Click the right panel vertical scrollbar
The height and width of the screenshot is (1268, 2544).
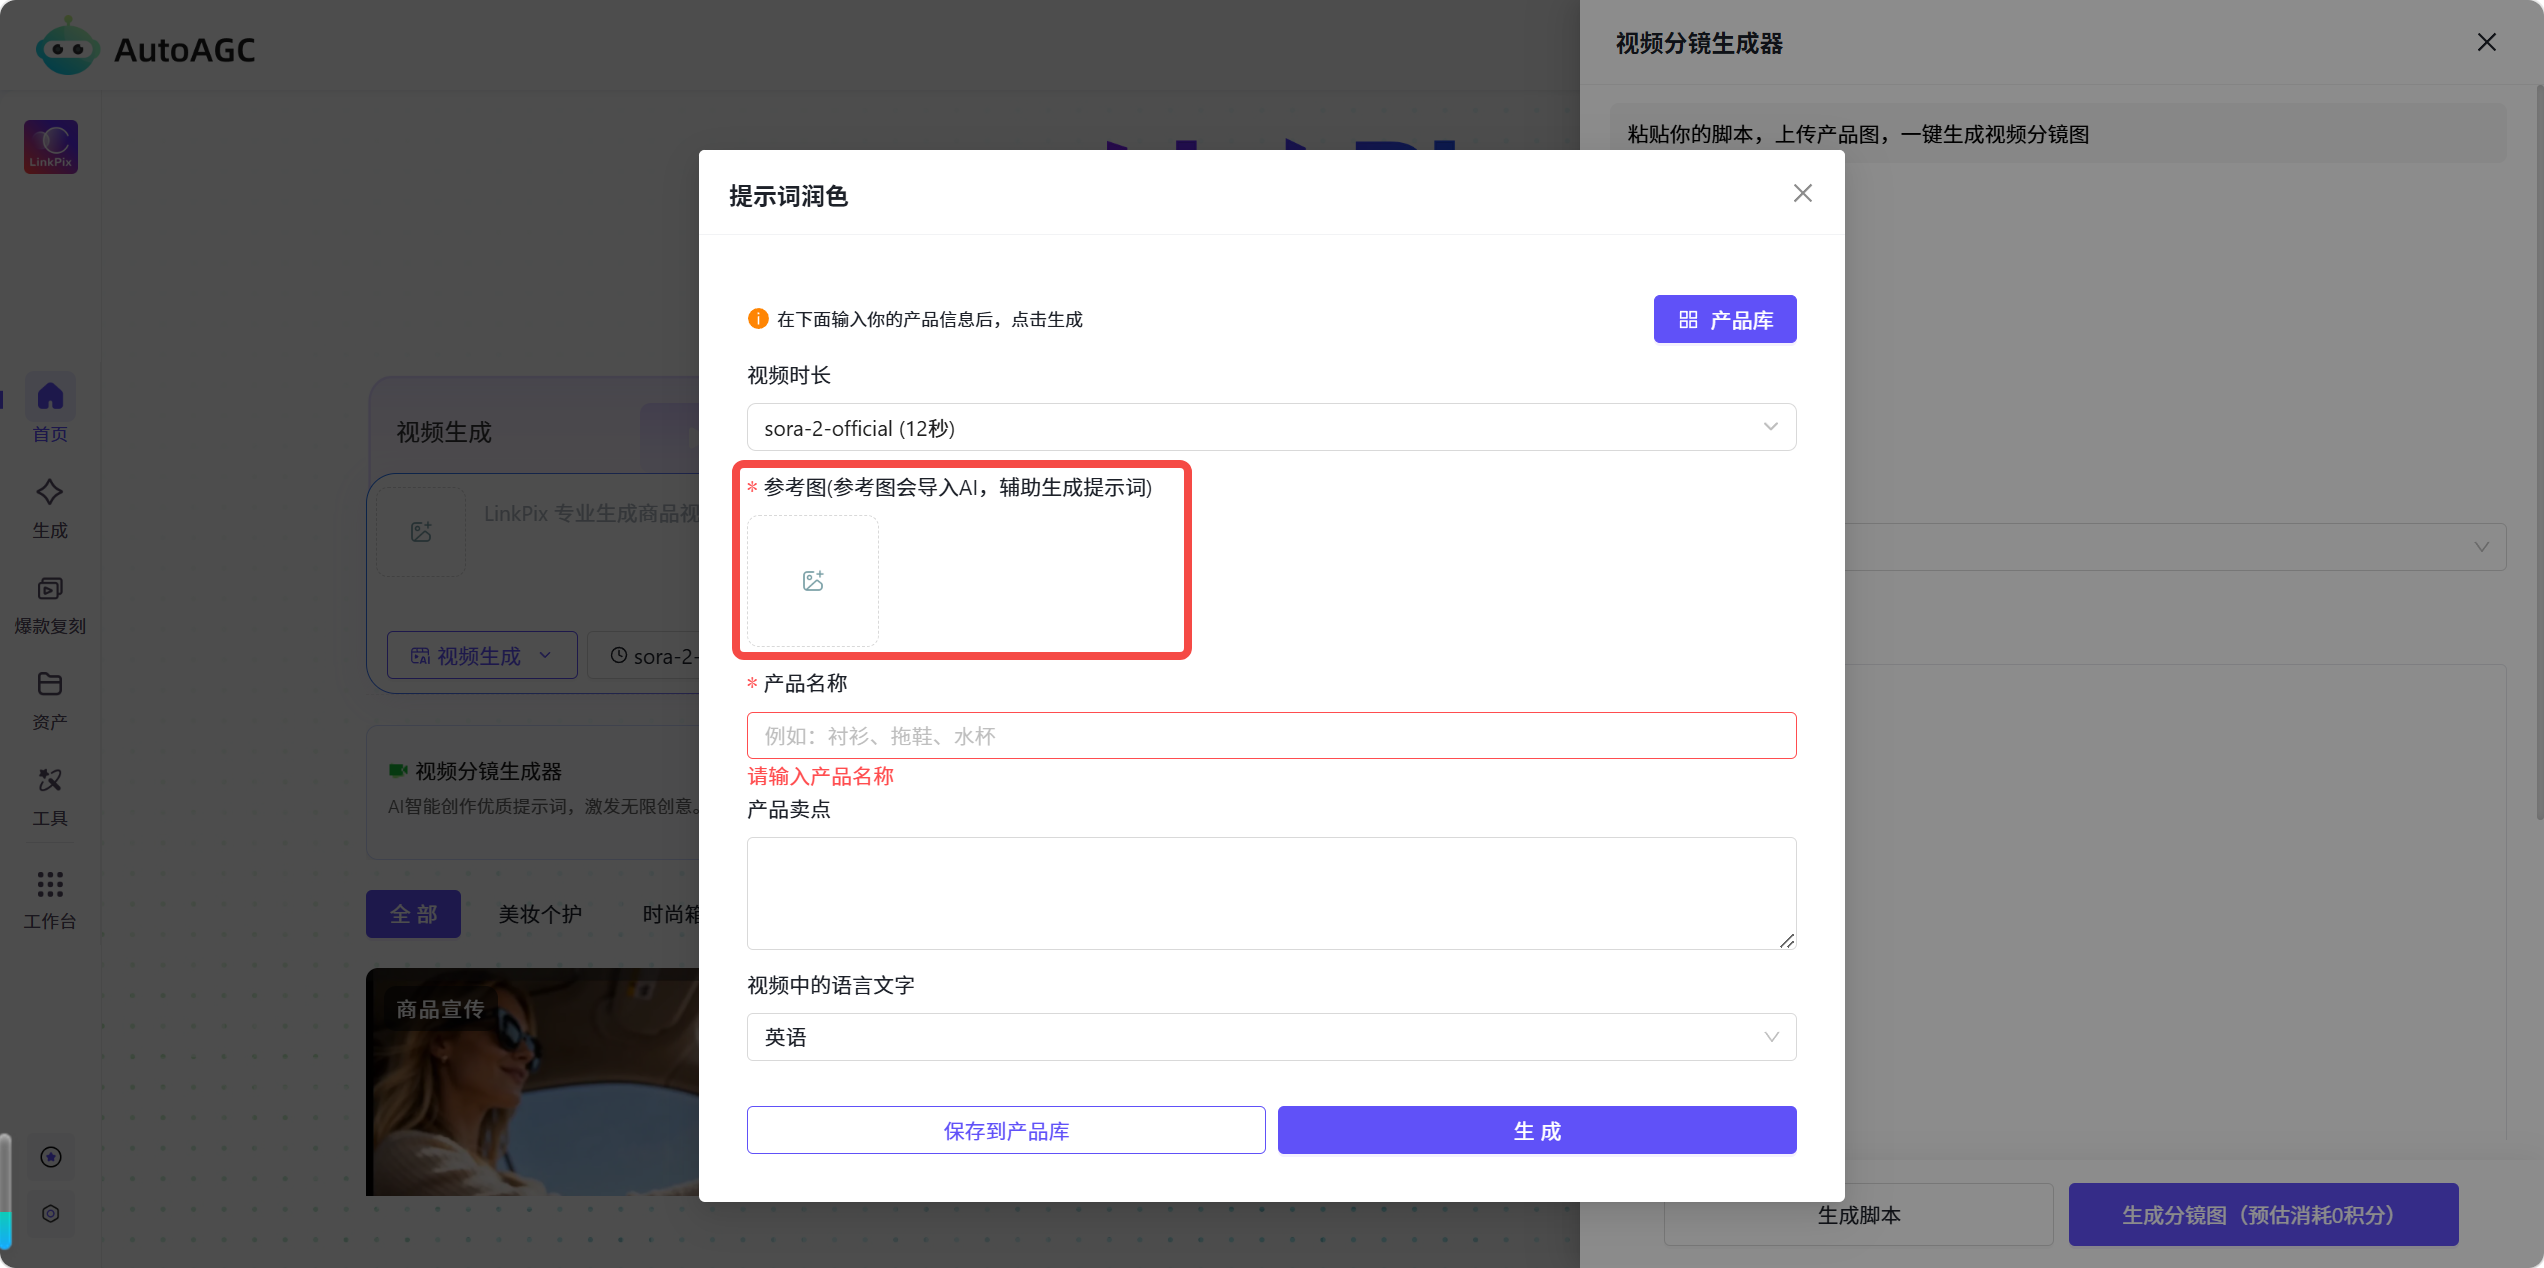point(2538,455)
